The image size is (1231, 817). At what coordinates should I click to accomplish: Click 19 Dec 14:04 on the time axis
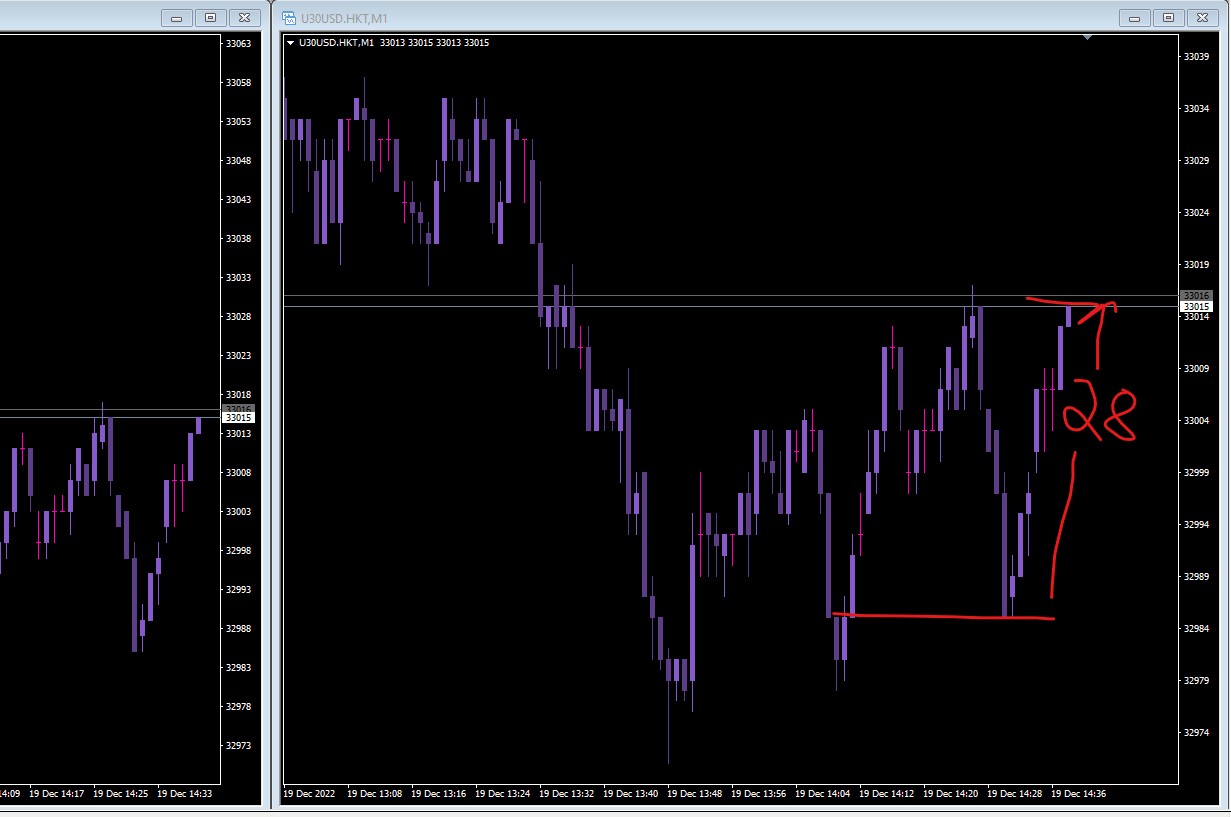tap(822, 793)
